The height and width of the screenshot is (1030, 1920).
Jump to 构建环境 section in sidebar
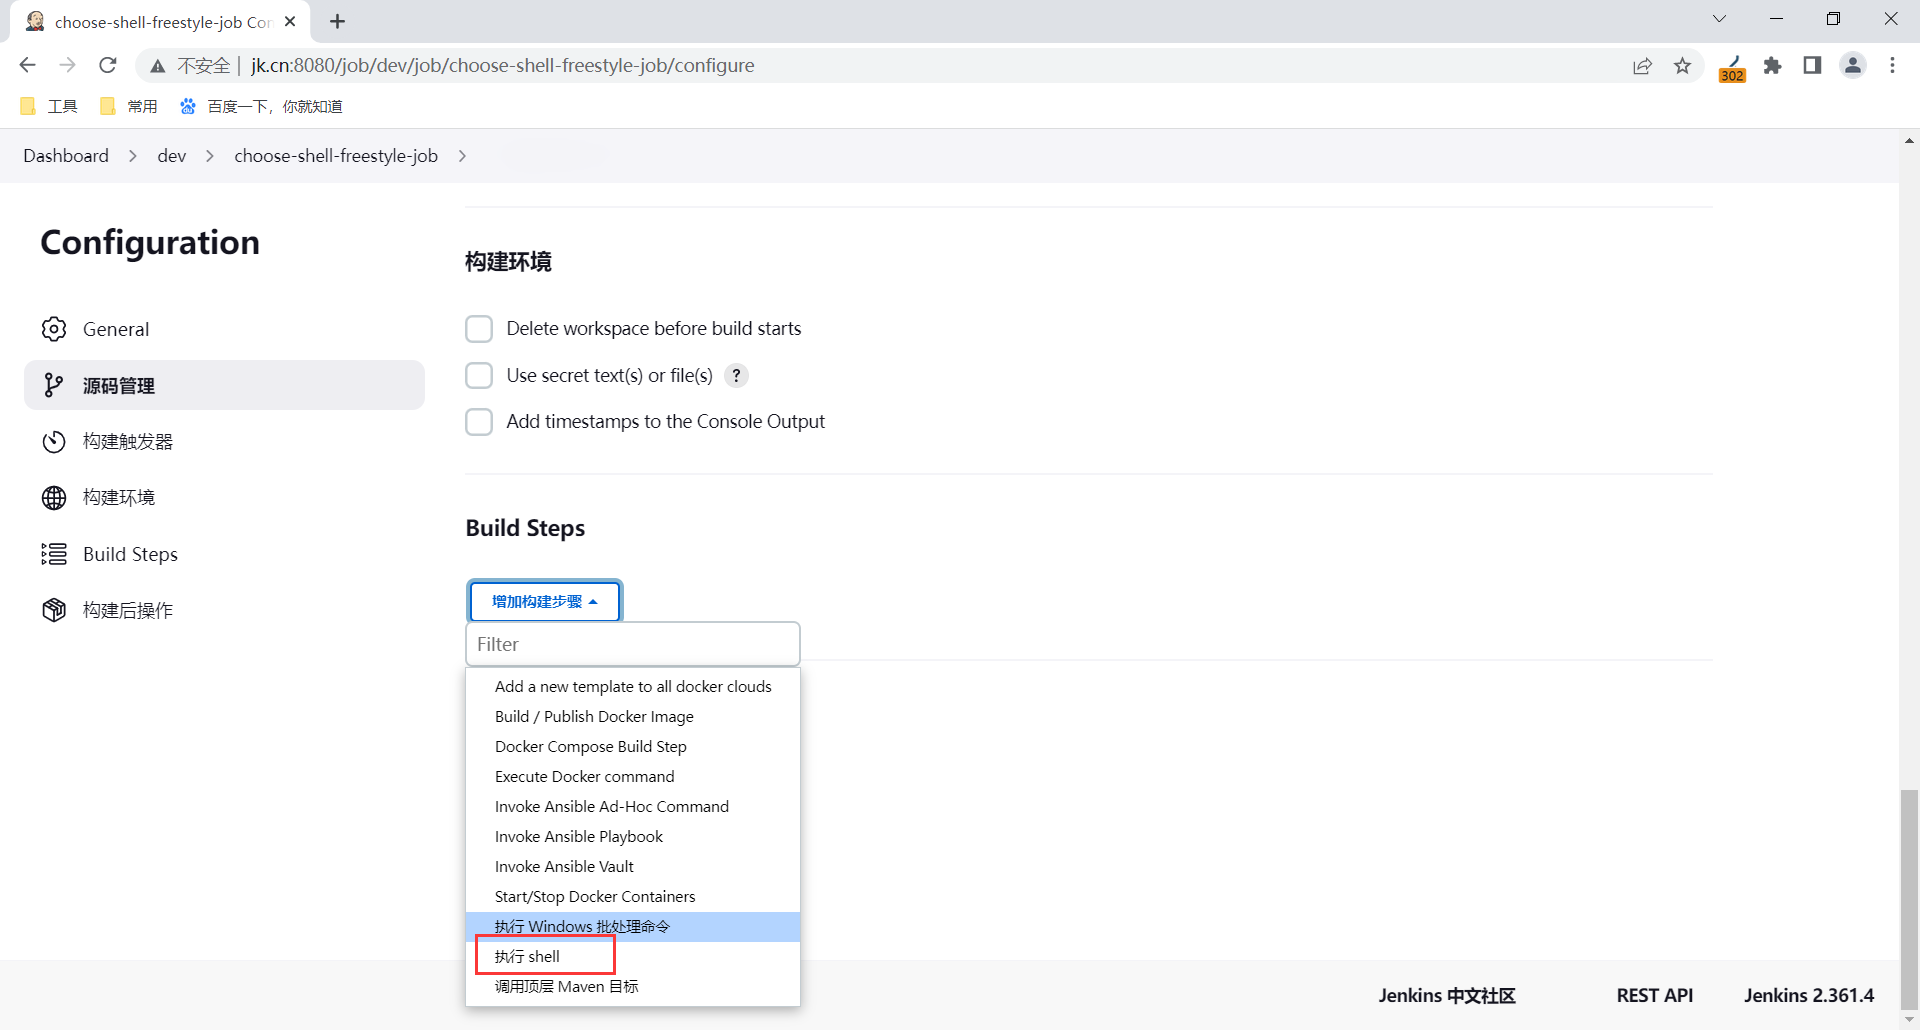click(224, 497)
